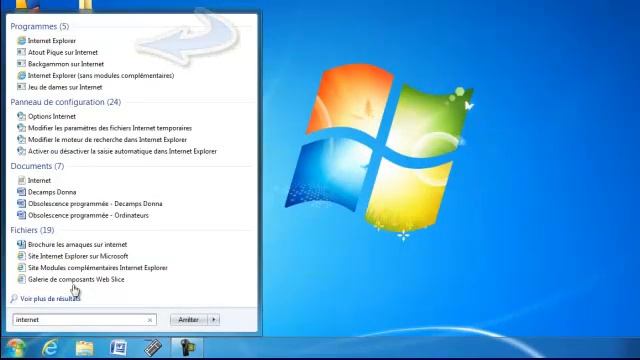Click the Brochure les arnaques file icon
Screen dimensions: 640x360
pyautogui.click(x=21, y=244)
